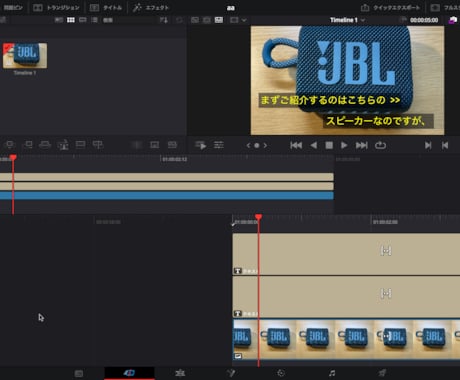The height and width of the screenshot is (380, 460).
Task: Expand the viewer display options chevron
Action: coord(244,20)
